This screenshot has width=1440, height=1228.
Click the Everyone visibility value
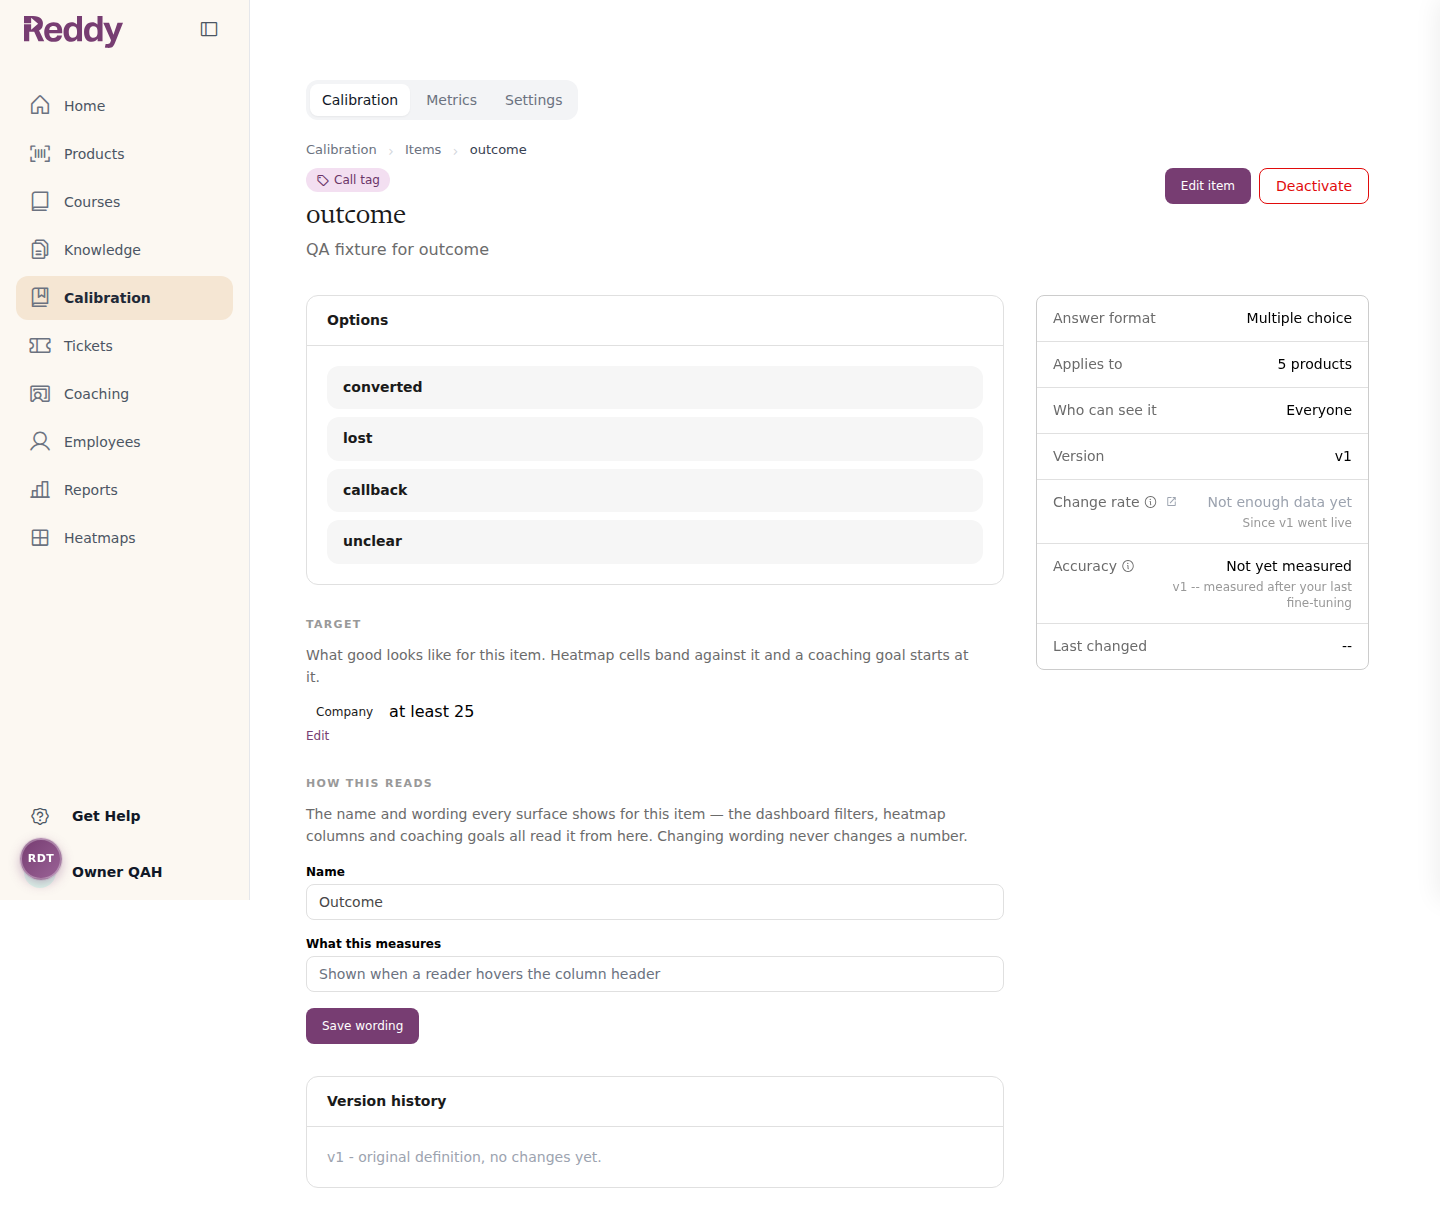tap(1319, 410)
